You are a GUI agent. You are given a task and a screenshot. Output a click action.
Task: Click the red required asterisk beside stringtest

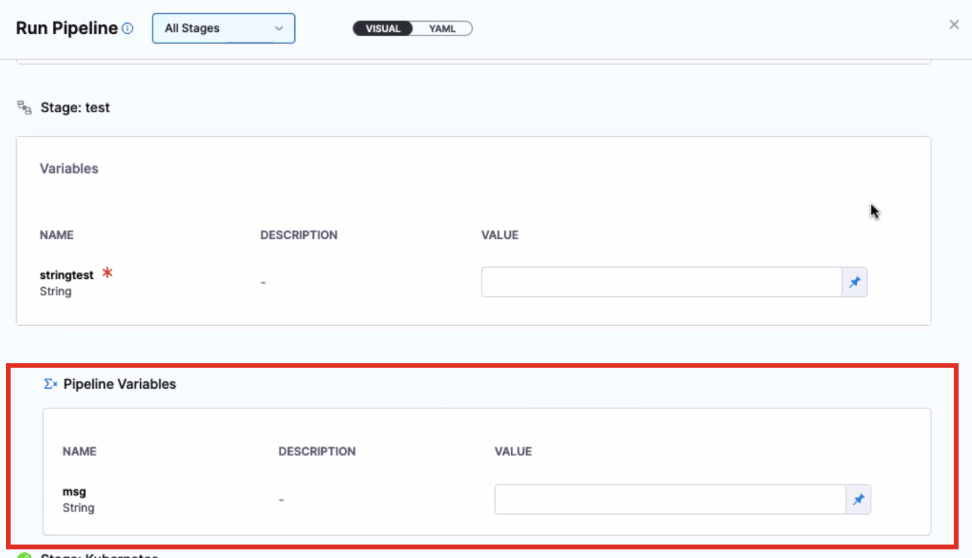pyautogui.click(x=107, y=274)
